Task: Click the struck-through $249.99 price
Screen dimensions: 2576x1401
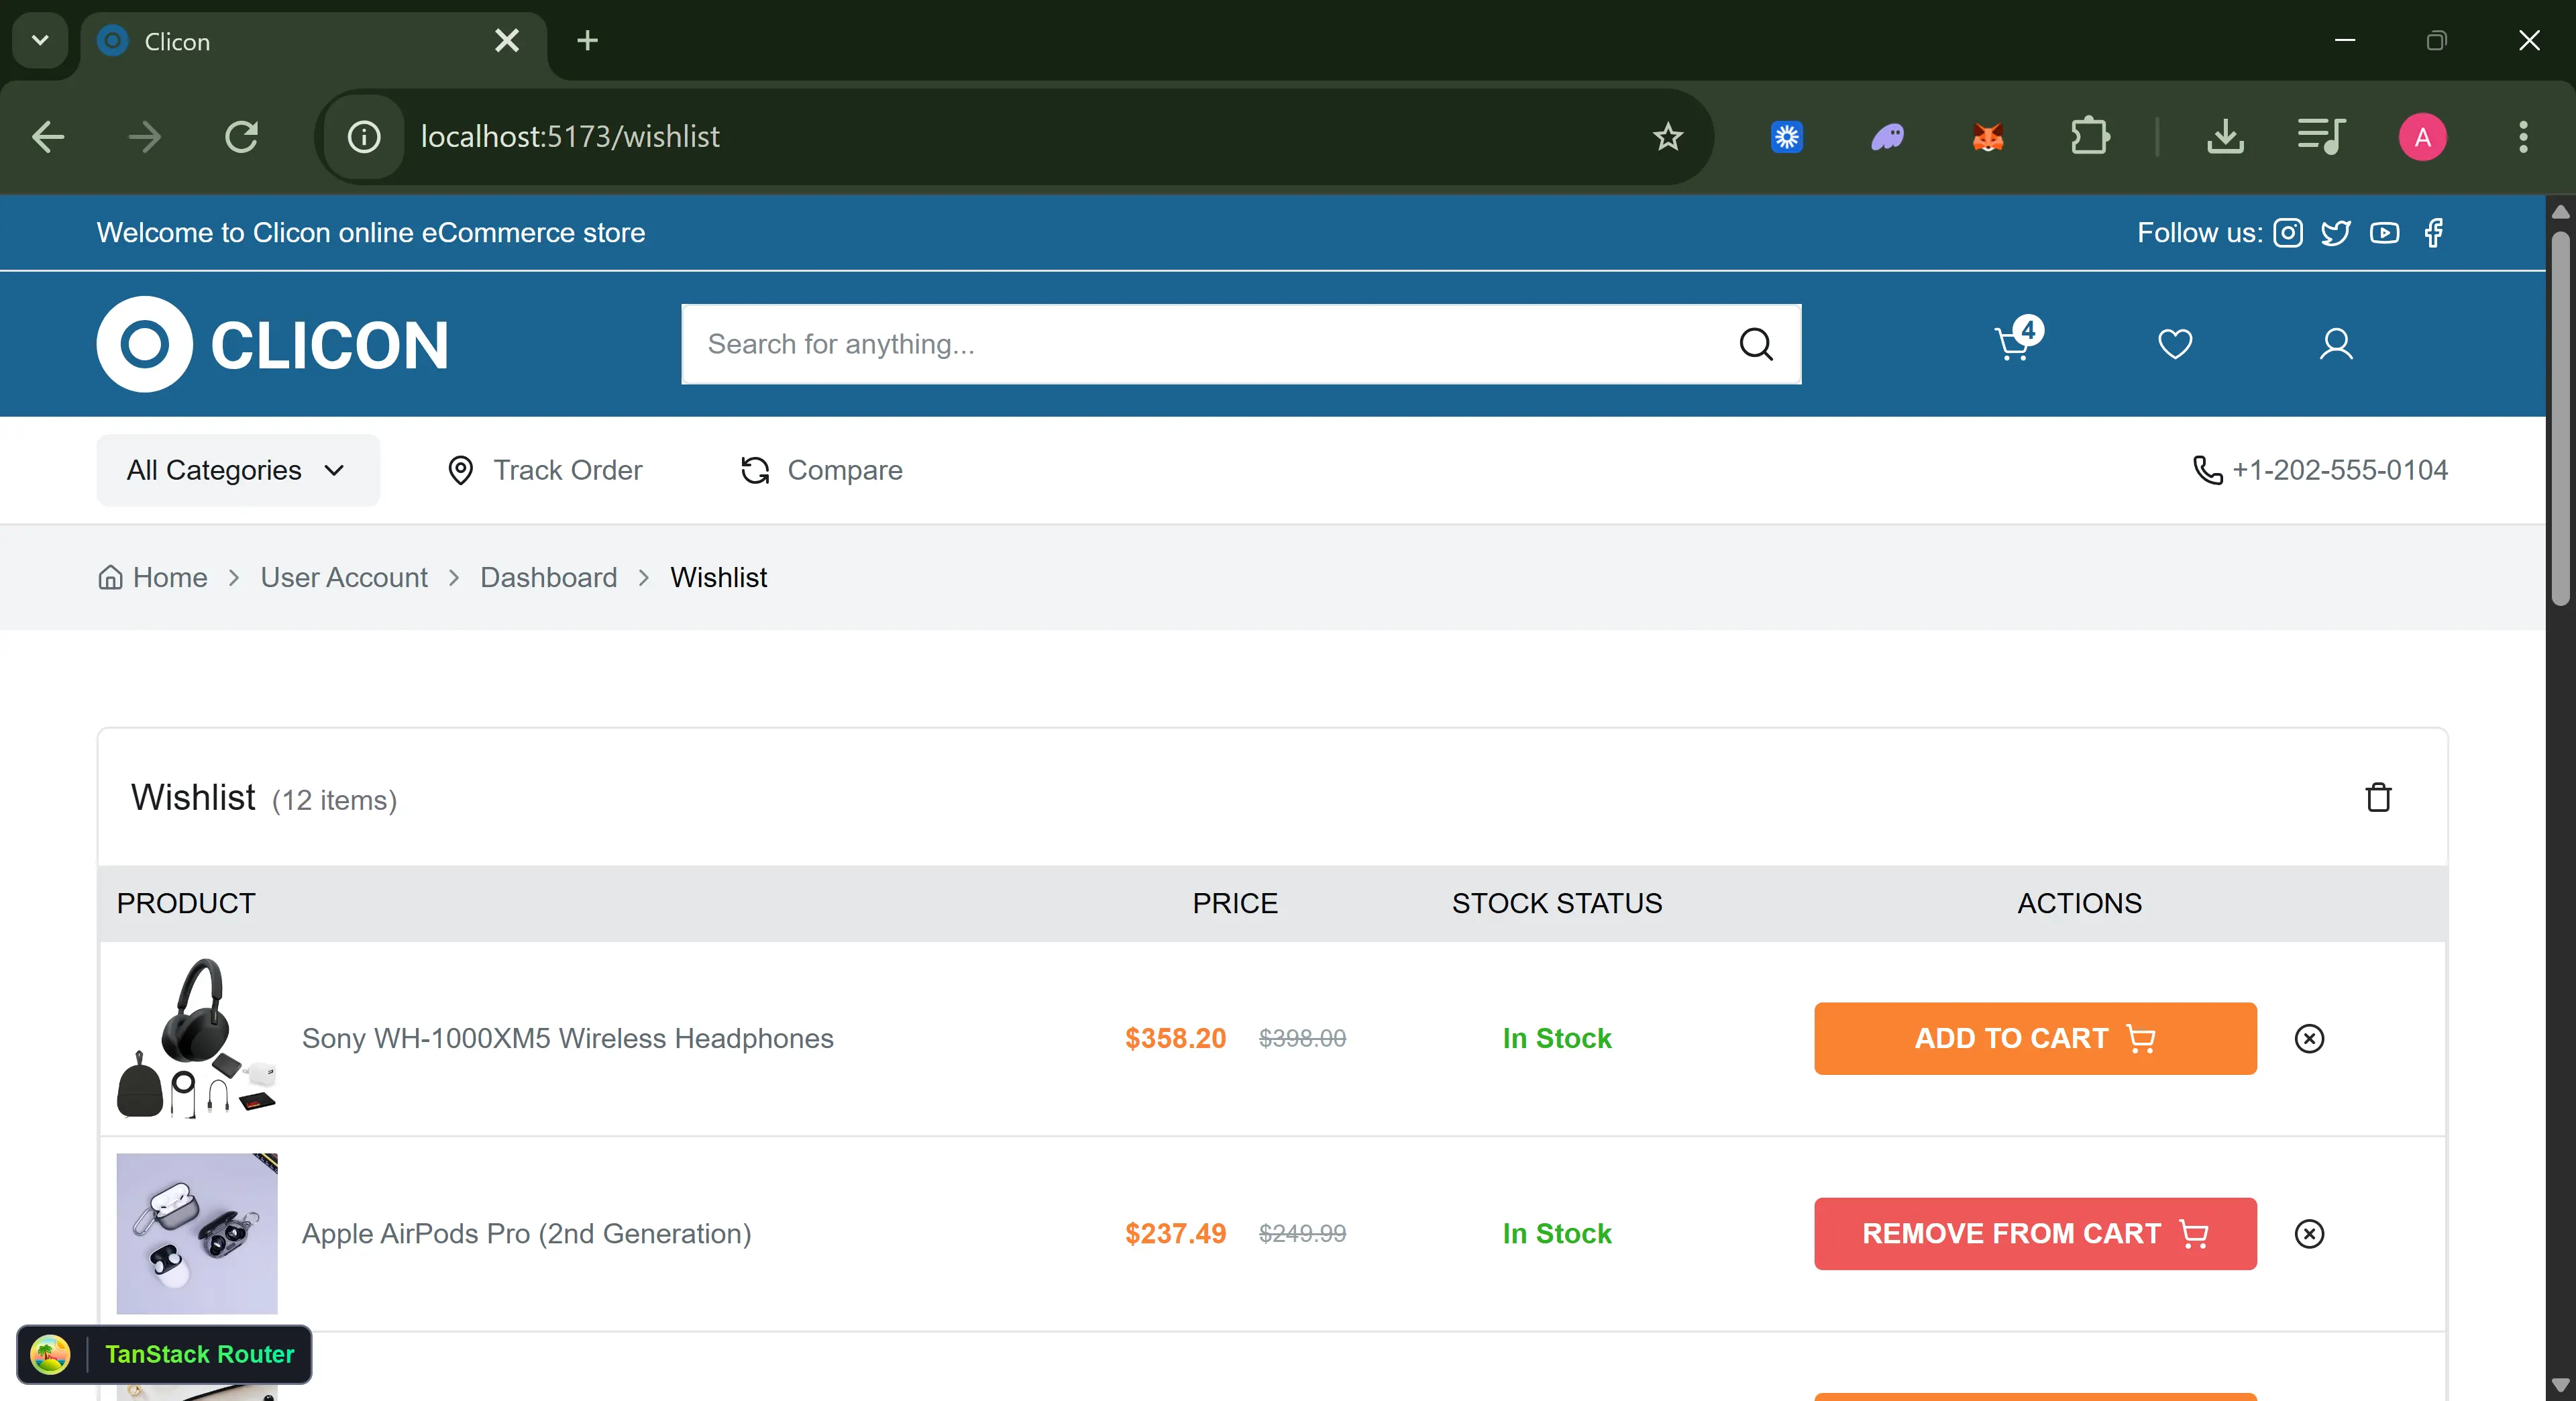Action: point(1302,1233)
